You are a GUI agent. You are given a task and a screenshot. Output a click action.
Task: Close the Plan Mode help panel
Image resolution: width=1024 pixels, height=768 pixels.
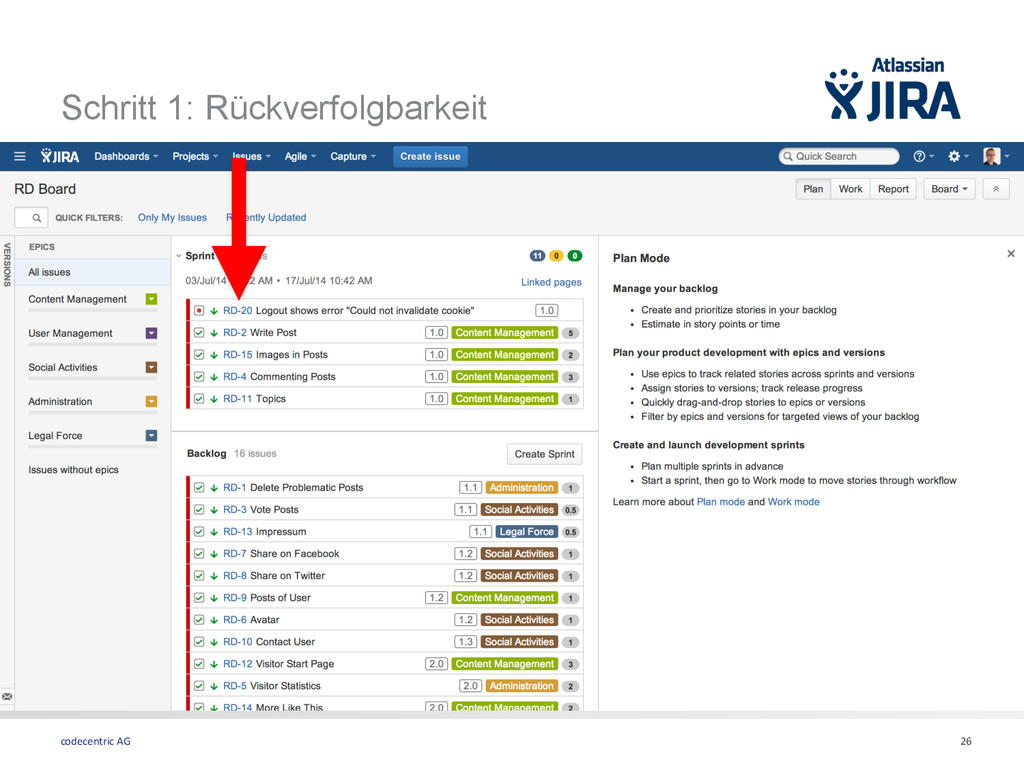point(1011,253)
